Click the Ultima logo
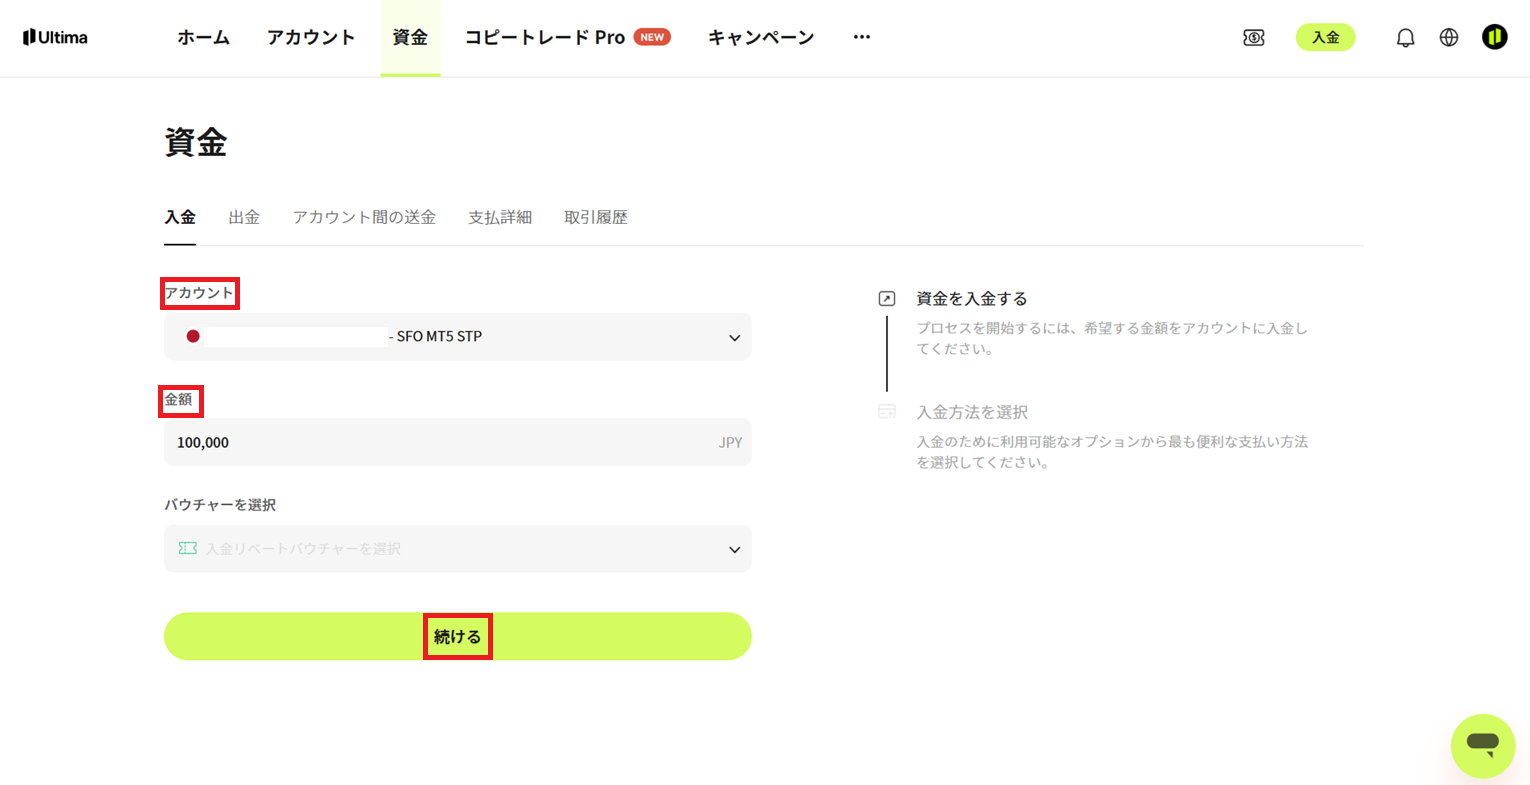Viewport: 1530px width, 785px height. pos(55,37)
